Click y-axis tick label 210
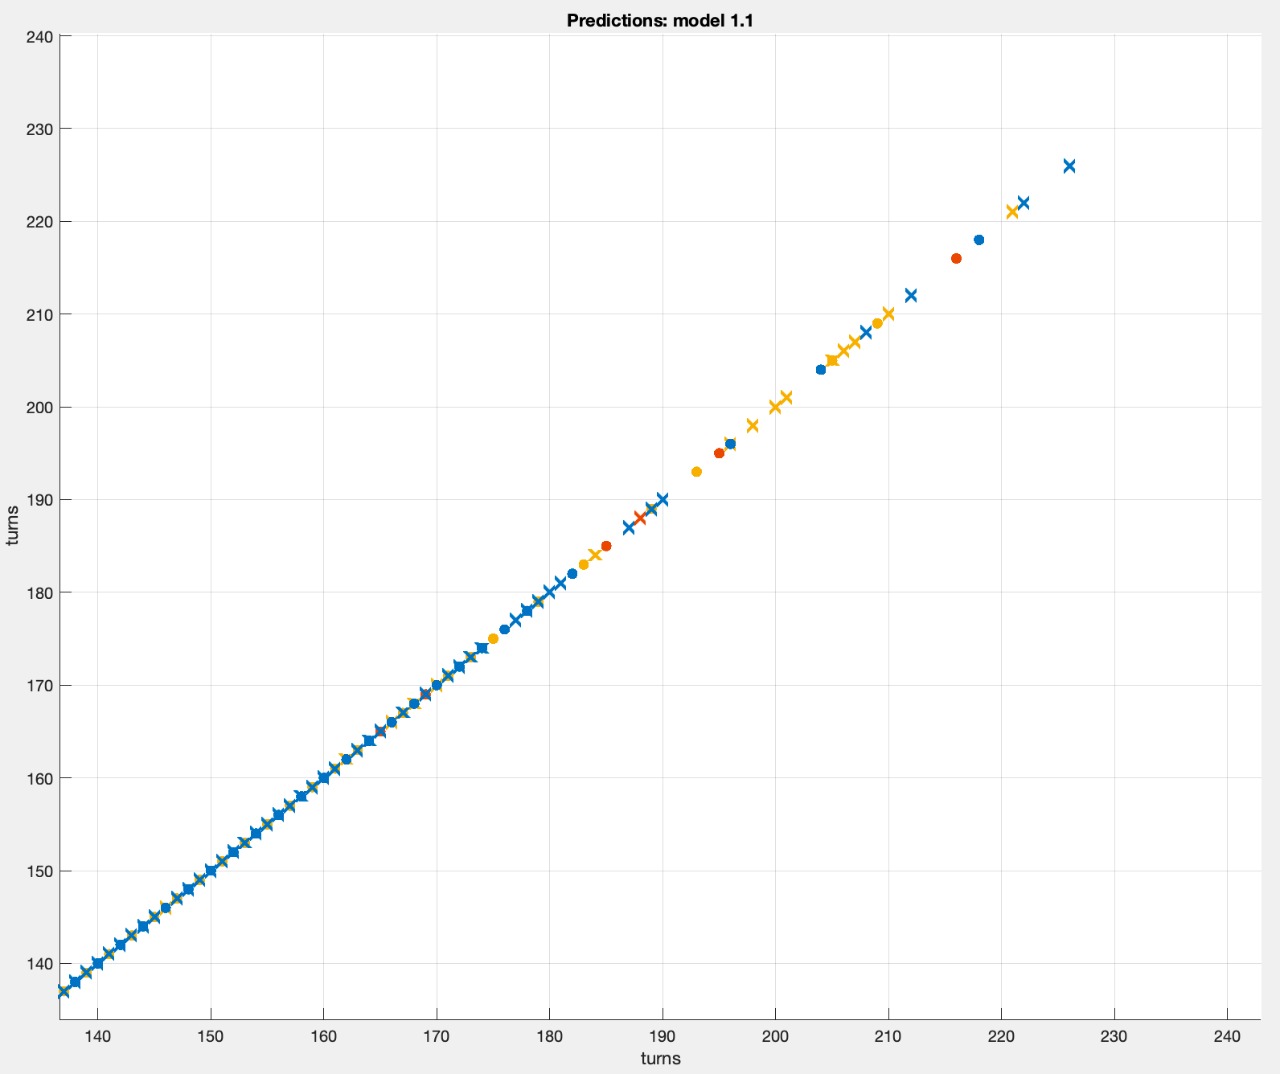This screenshot has width=1280, height=1074. click(39, 314)
